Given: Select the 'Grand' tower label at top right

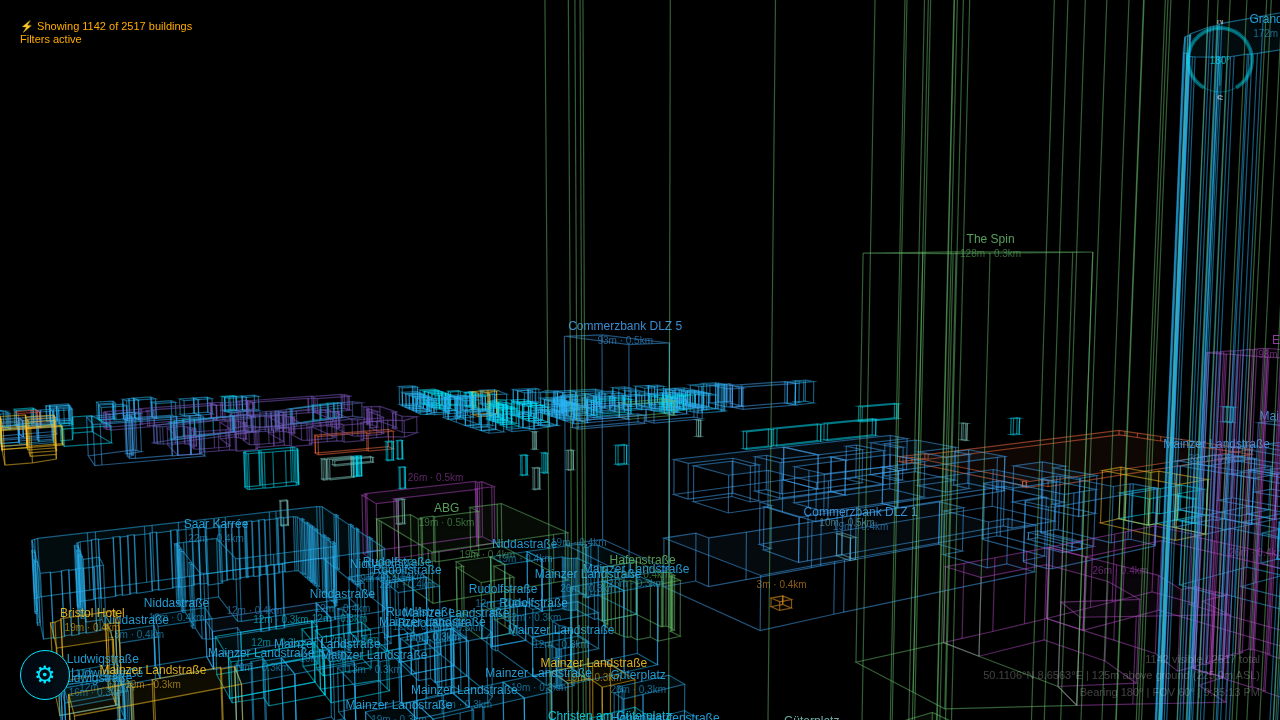Looking at the screenshot, I should point(1264,19).
